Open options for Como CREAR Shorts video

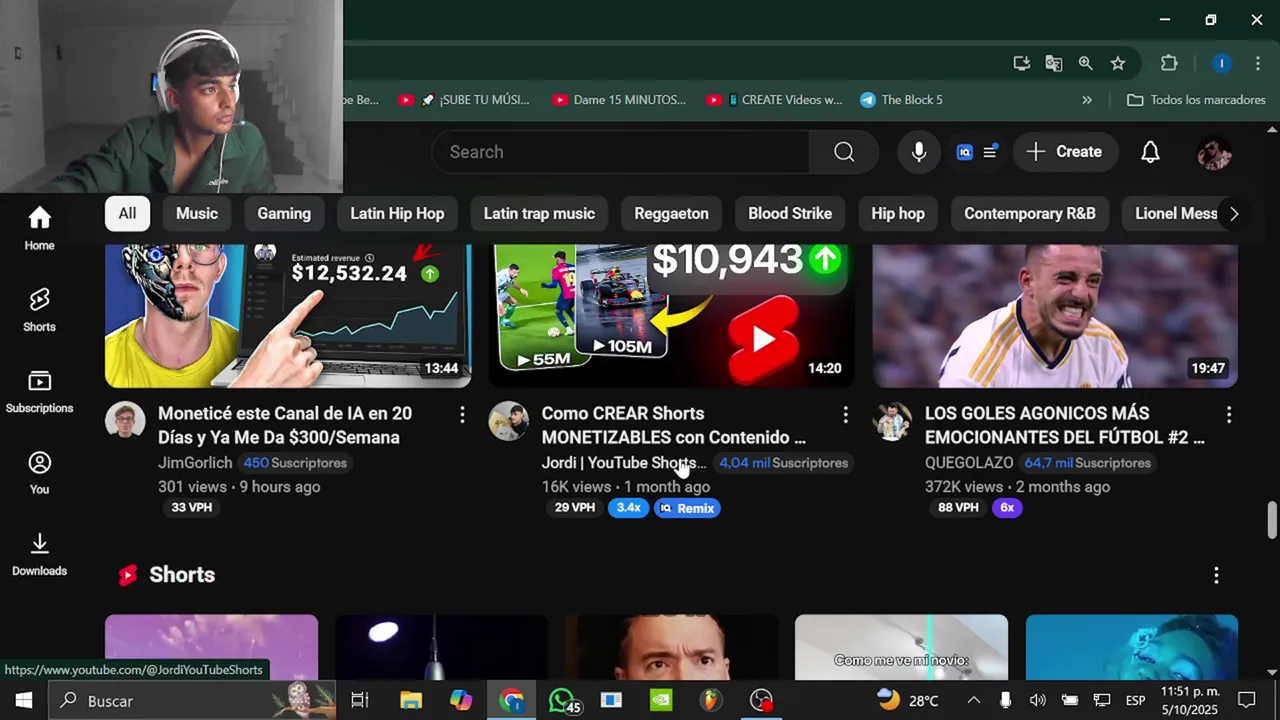(x=845, y=415)
